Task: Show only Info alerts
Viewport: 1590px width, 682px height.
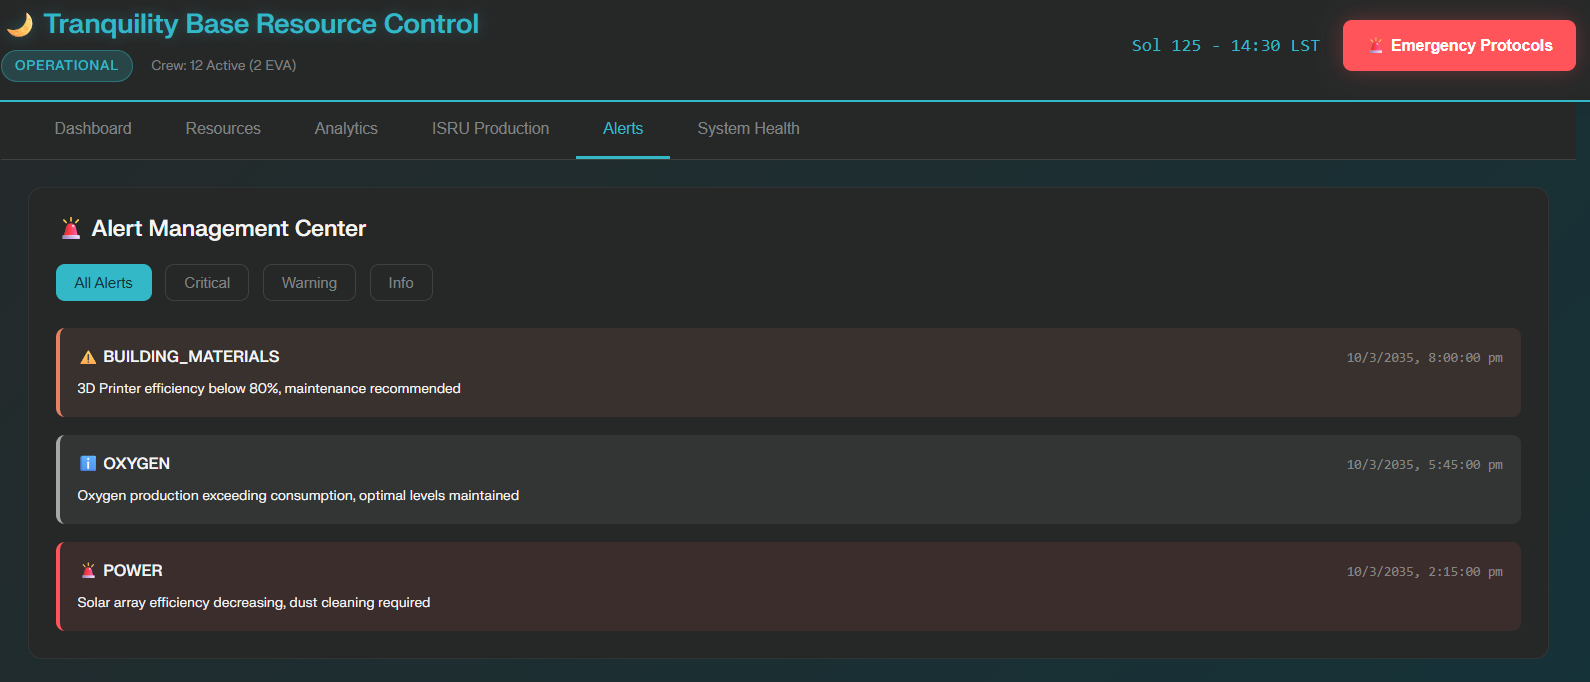Action: click(x=401, y=283)
